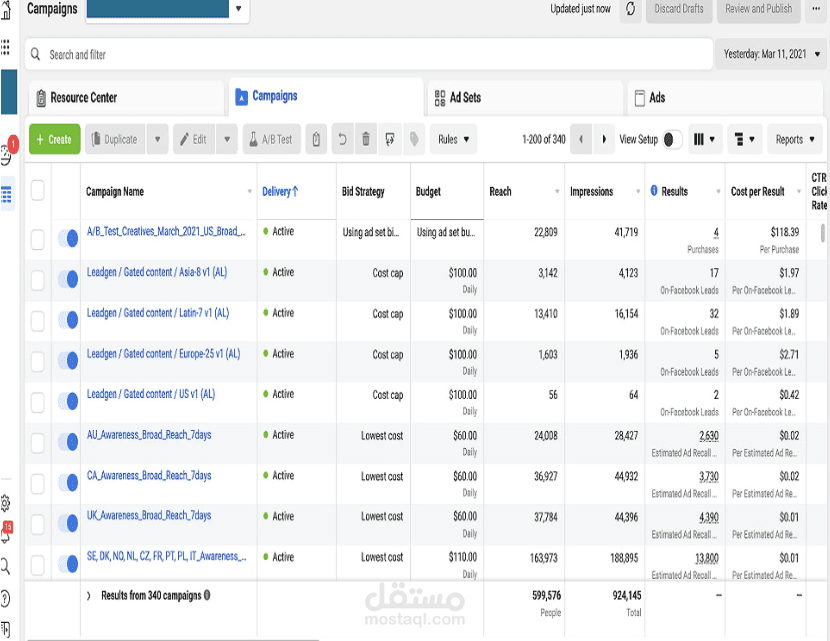Screen dimensions: 830x641
Task: Open the account selector dropdown arrow
Action: (x=238, y=8)
